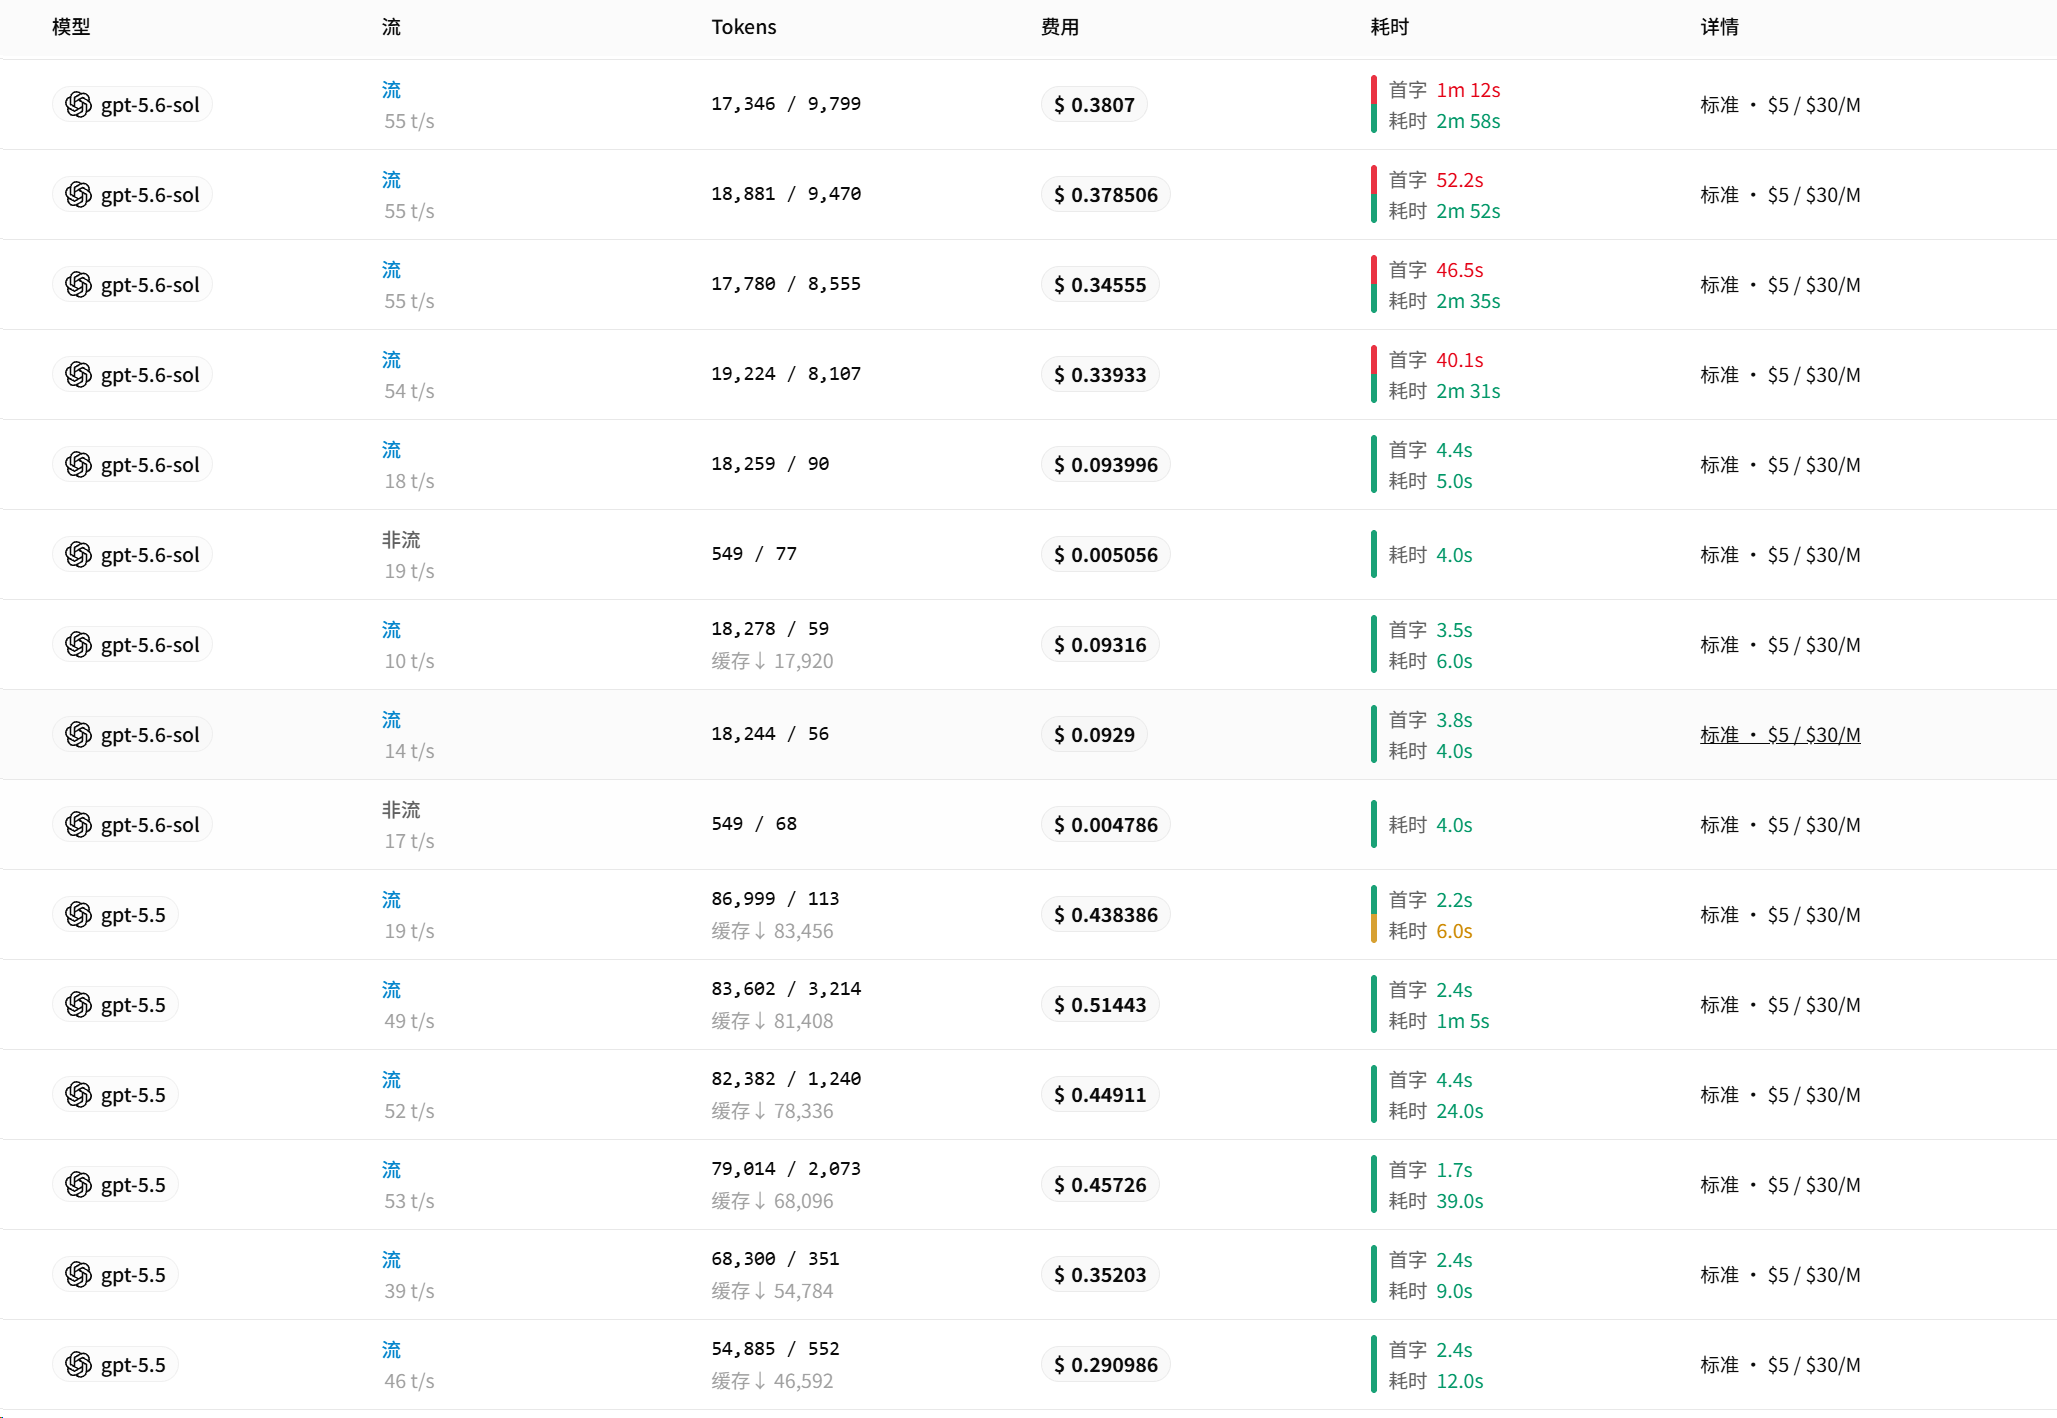
Task: Open pricing details in the $0.290986 row
Action: pyautogui.click(x=1780, y=1365)
